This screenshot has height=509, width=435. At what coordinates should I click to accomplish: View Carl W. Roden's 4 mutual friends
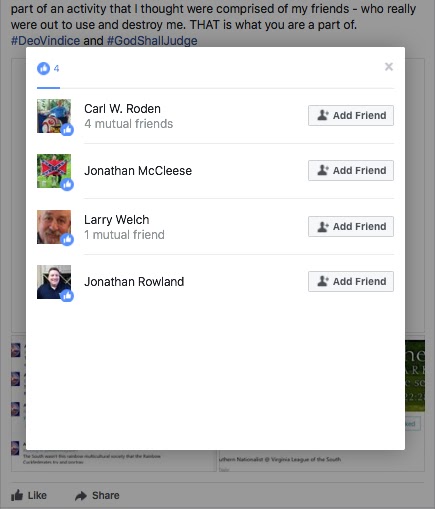click(129, 124)
